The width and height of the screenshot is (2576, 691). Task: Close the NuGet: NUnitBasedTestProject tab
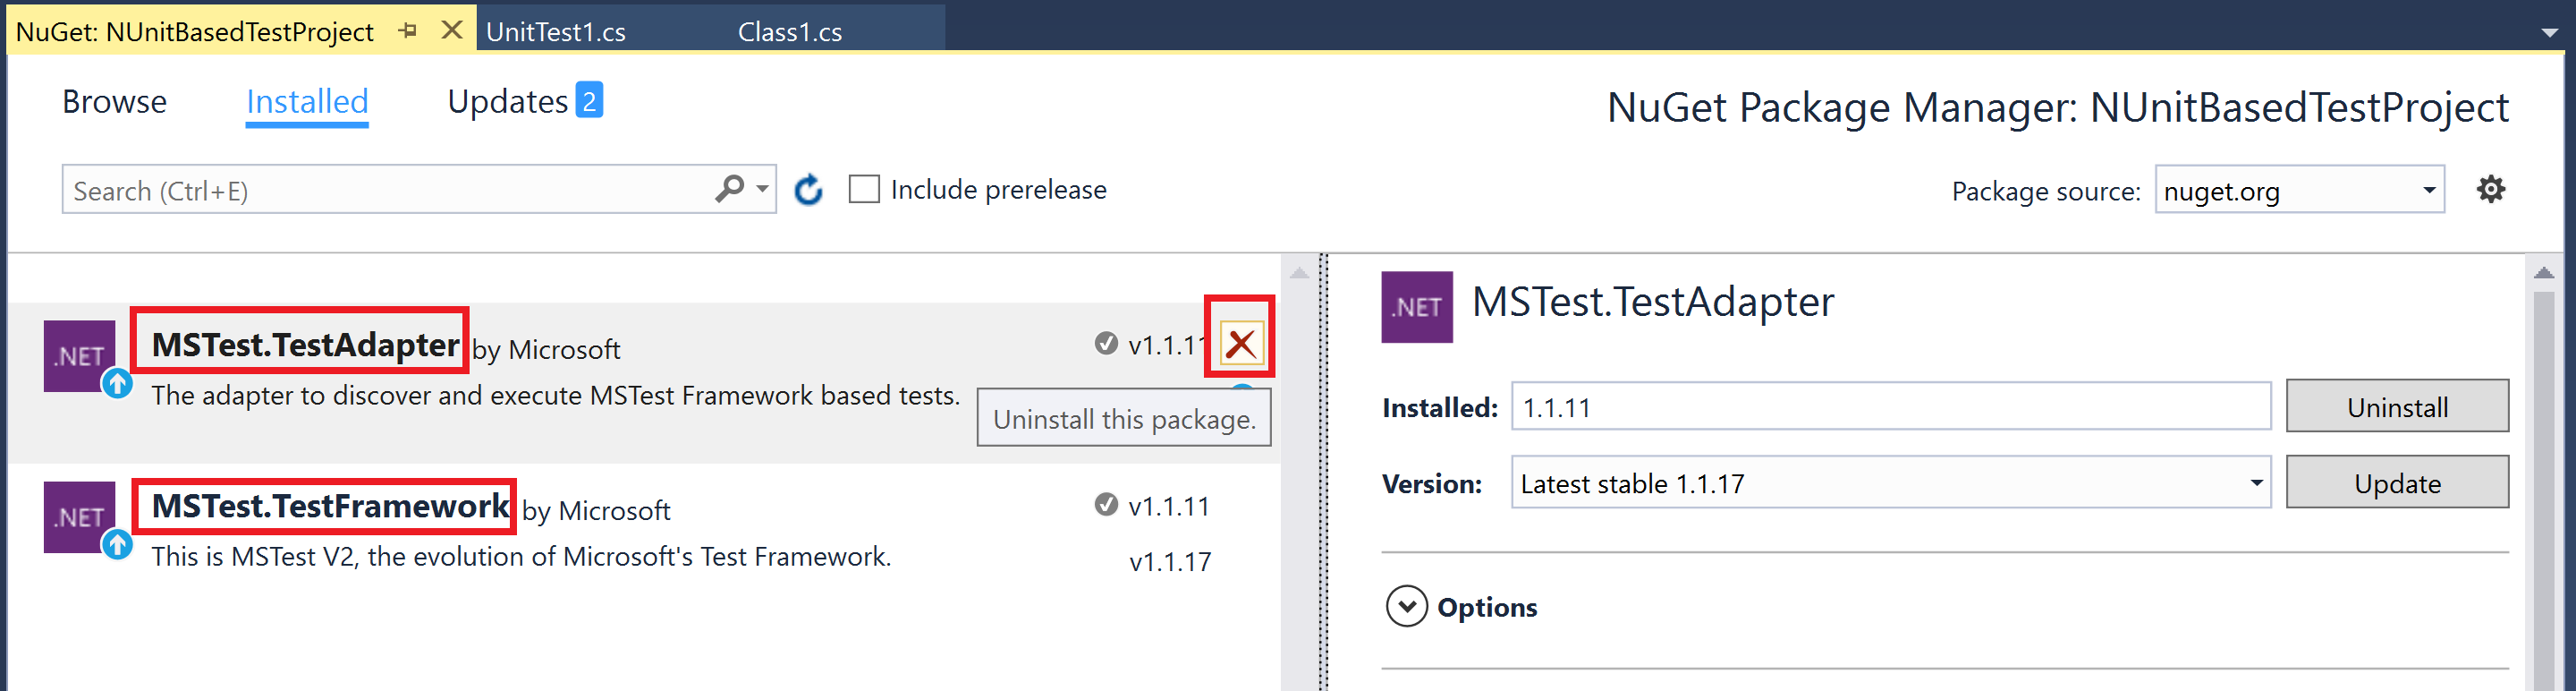point(452,30)
